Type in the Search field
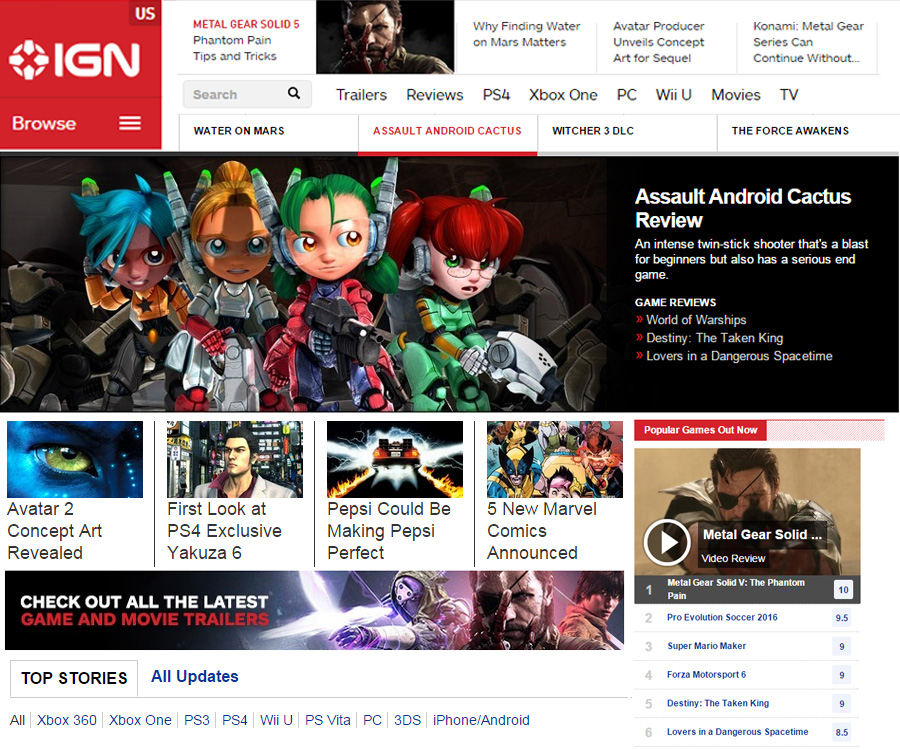 coord(234,95)
